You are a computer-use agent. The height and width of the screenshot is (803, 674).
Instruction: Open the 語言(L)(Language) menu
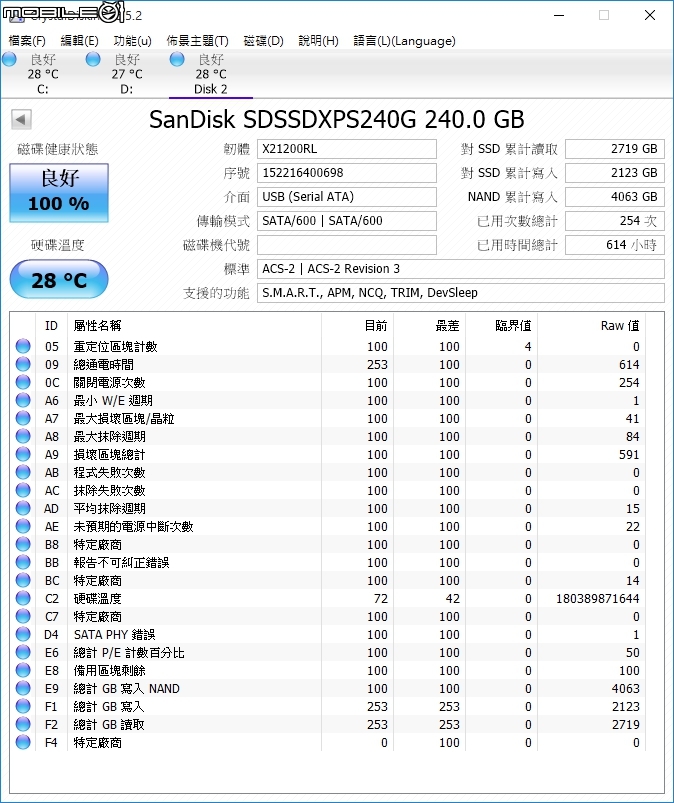[x=404, y=41]
